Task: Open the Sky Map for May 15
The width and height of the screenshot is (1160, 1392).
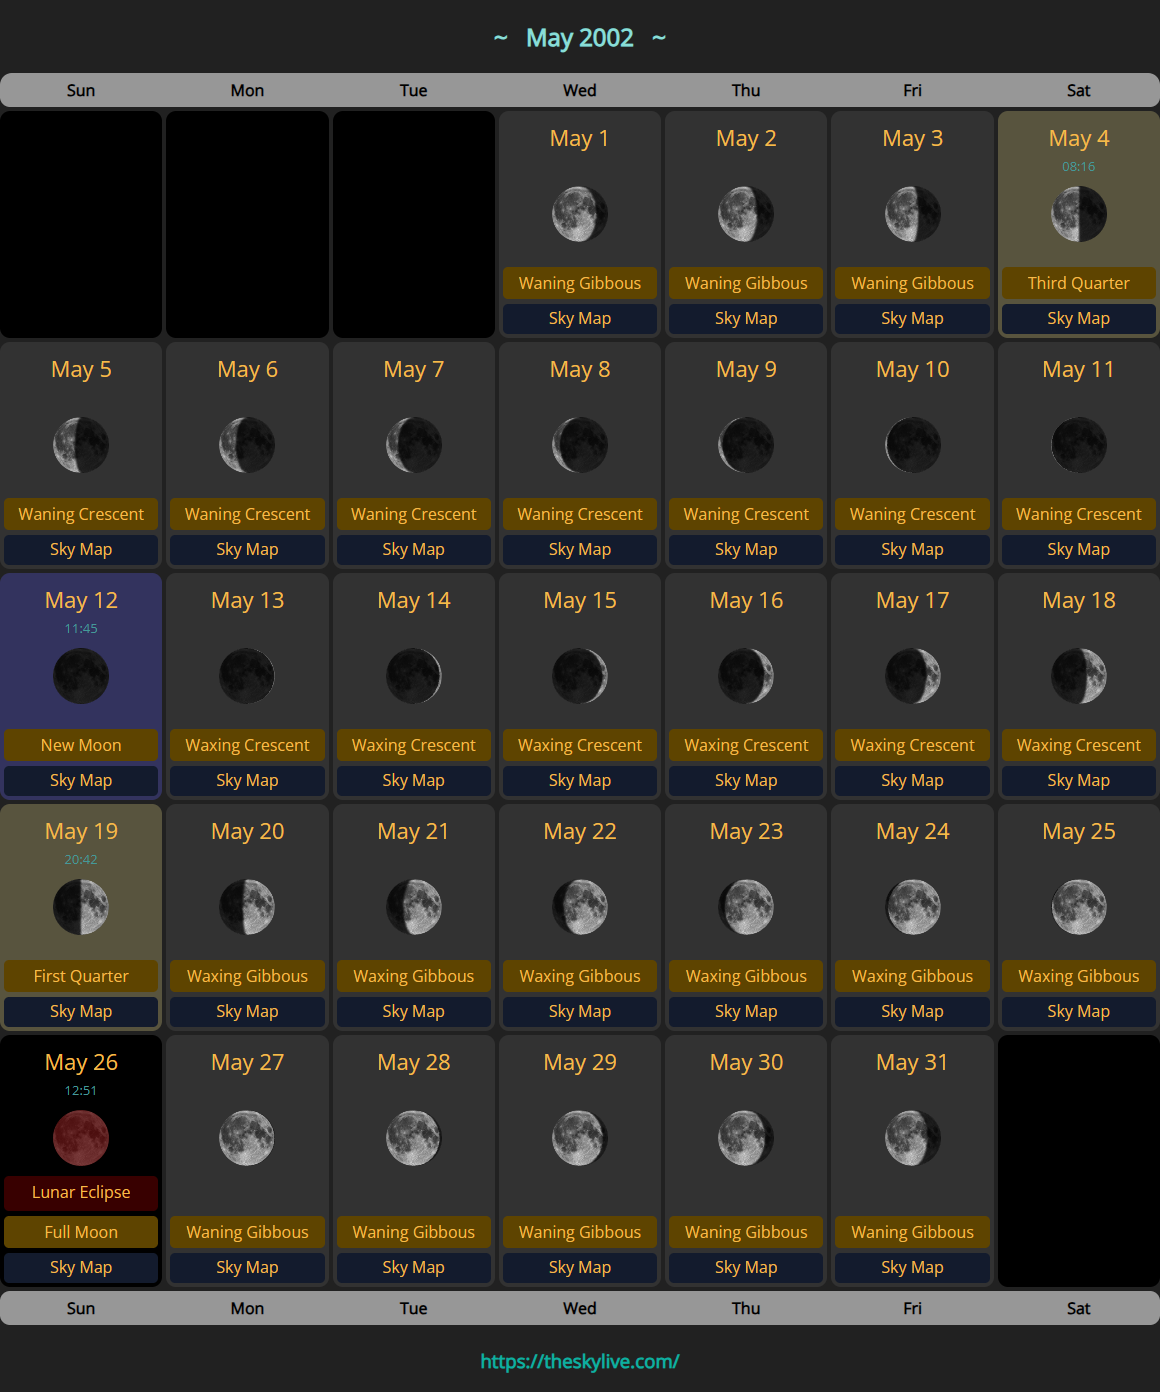Action: (x=579, y=780)
